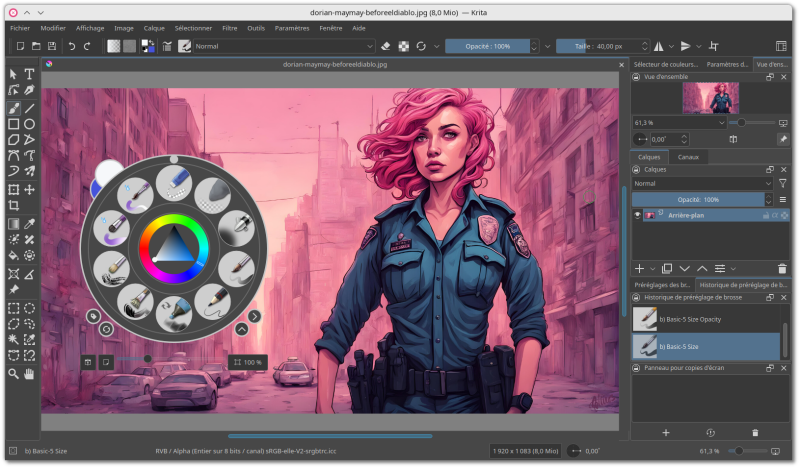Expand the add-layer plus dropdown arrow

tap(653, 269)
